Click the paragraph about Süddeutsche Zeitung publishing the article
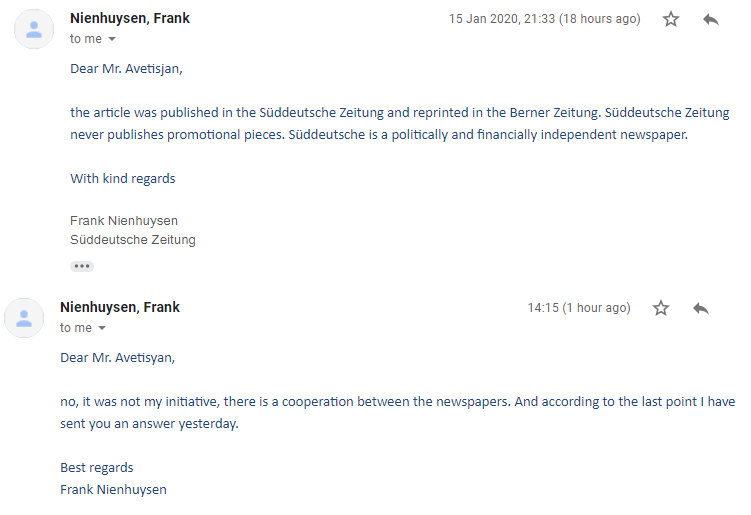Screen dimensions: 751x515 [x=399, y=124]
